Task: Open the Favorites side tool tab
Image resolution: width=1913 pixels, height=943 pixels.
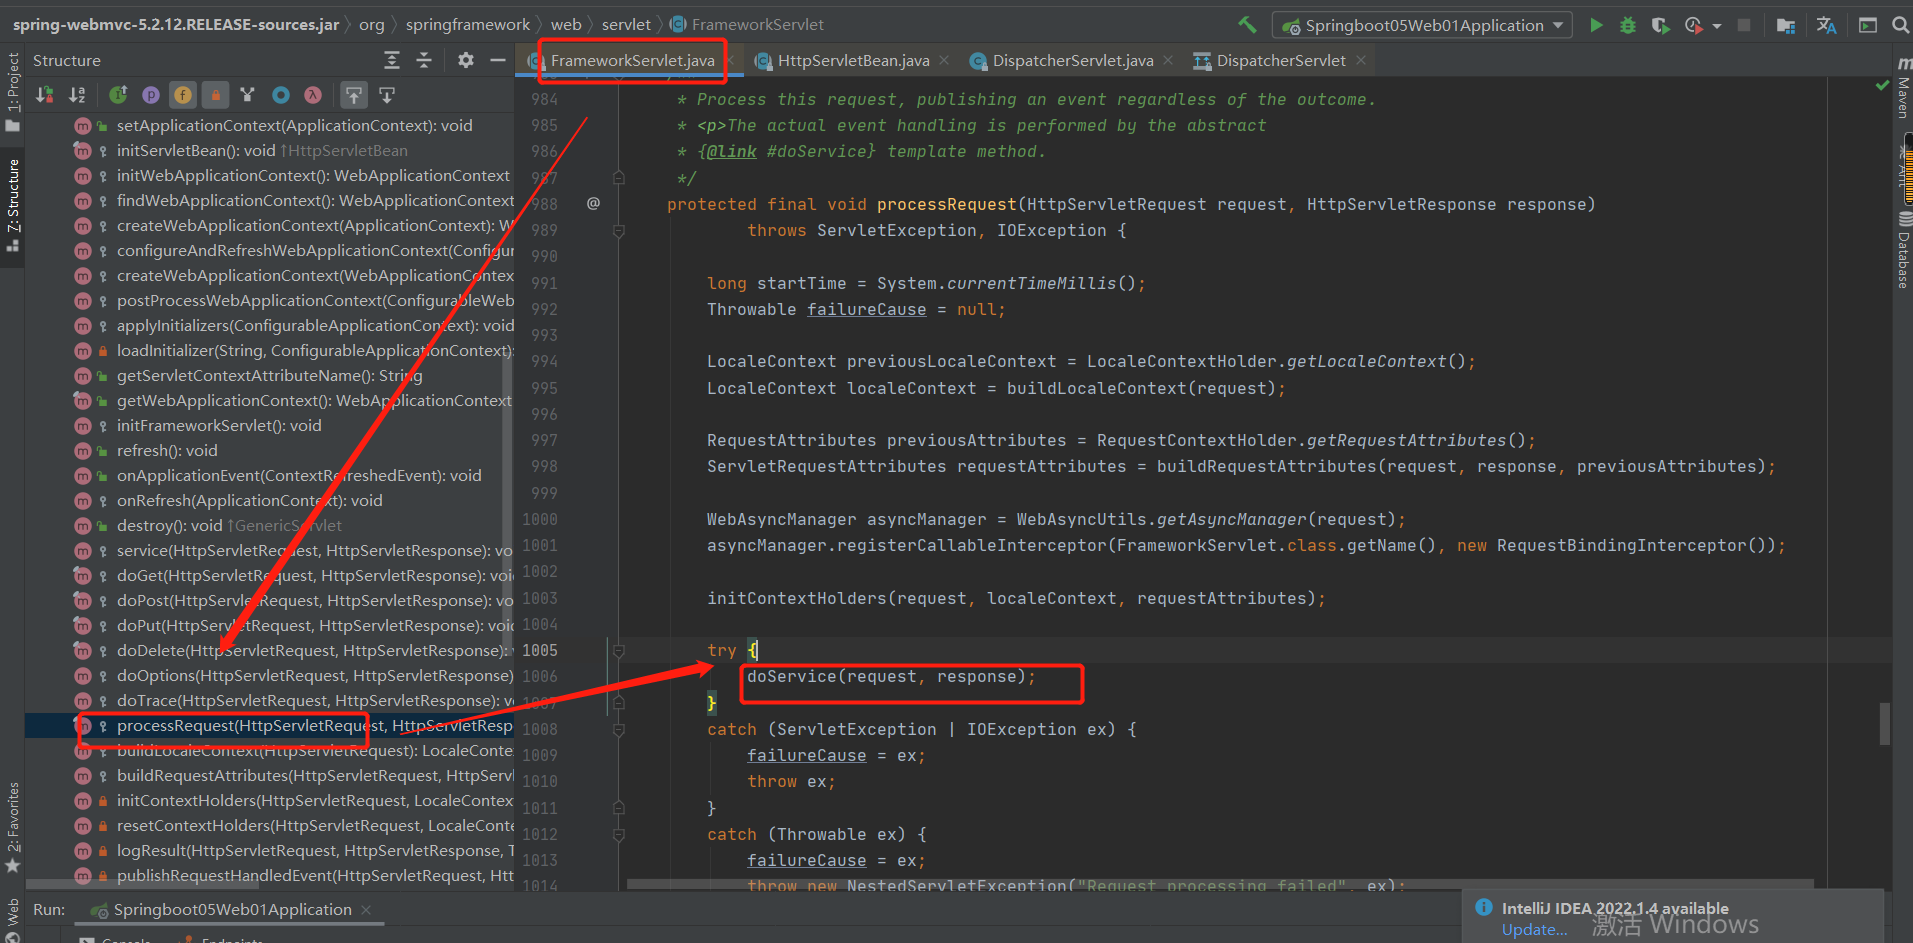Action: (x=12, y=828)
